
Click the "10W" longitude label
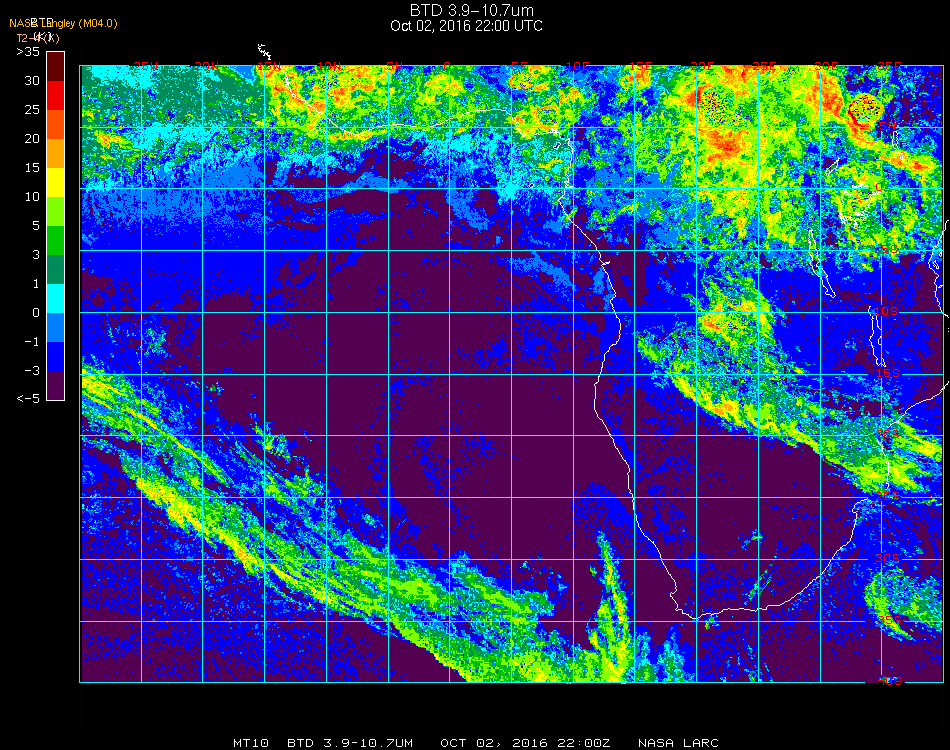(330, 66)
